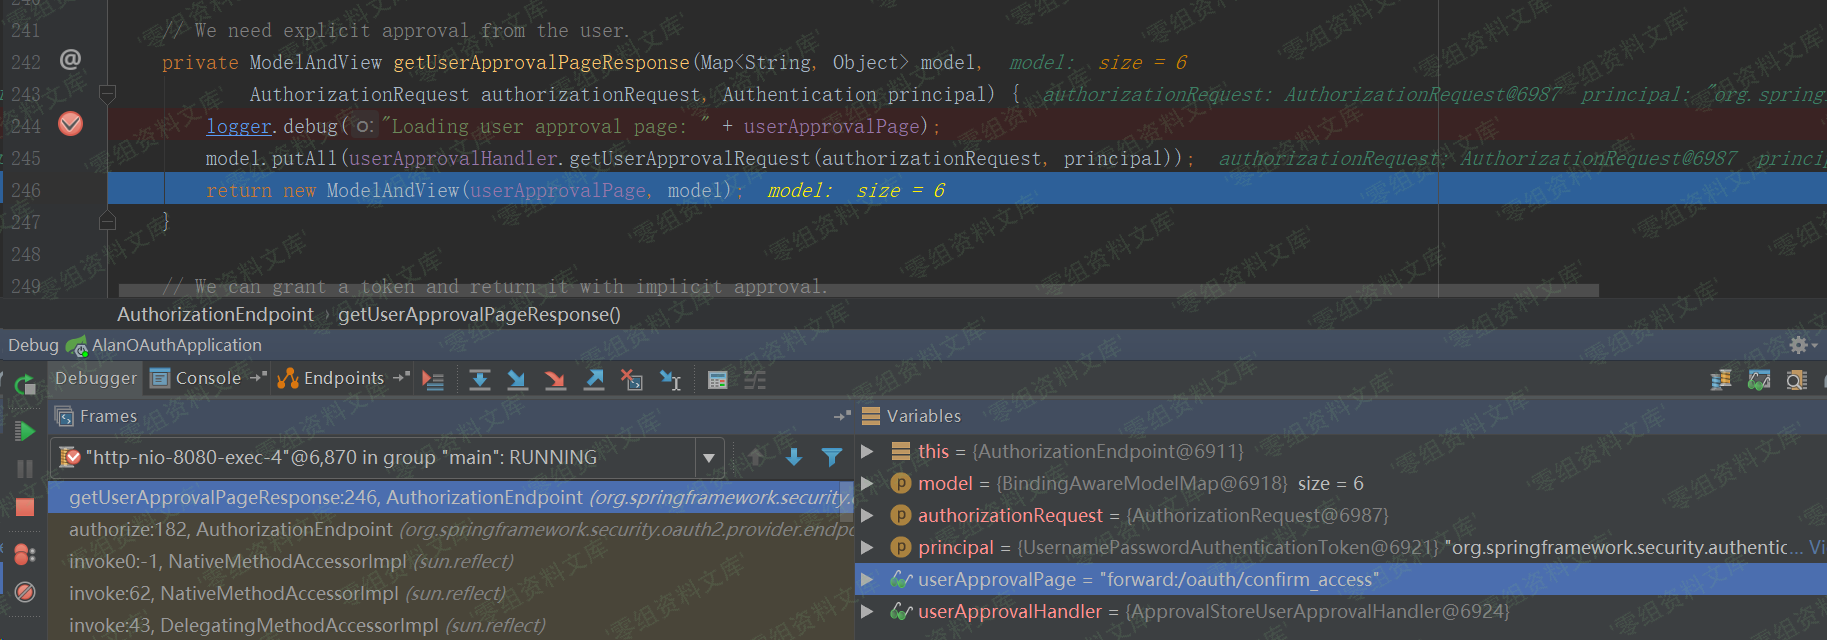1827x640 pixels.
Task: Toggle the breakpoint on line 244
Action: pyautogui.click(x=70, y=124)
